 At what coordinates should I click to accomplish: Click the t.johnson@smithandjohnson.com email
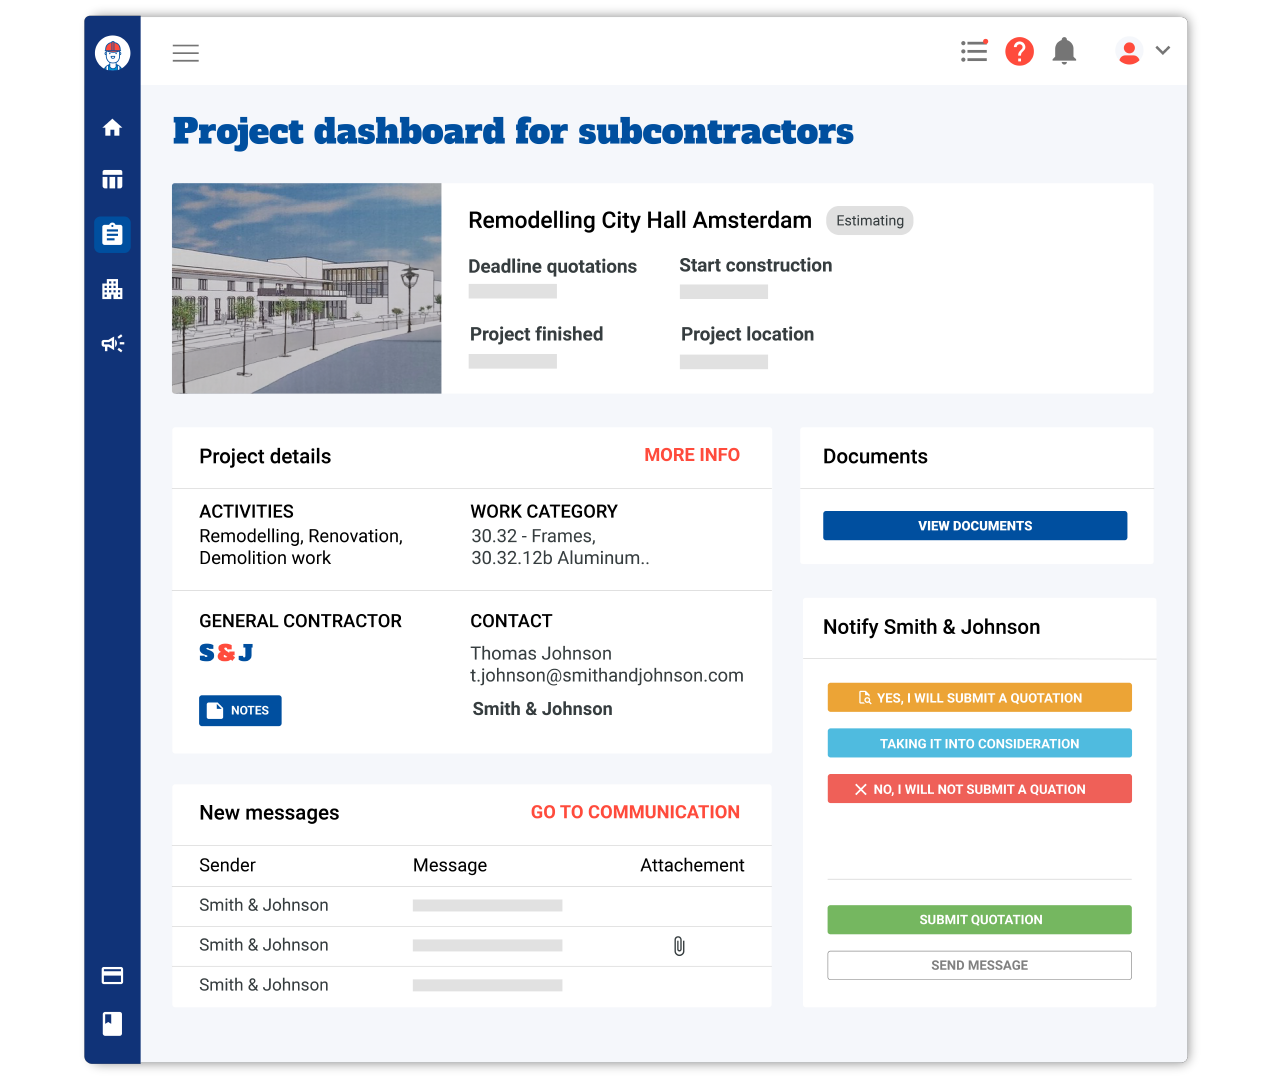[607, 676]
